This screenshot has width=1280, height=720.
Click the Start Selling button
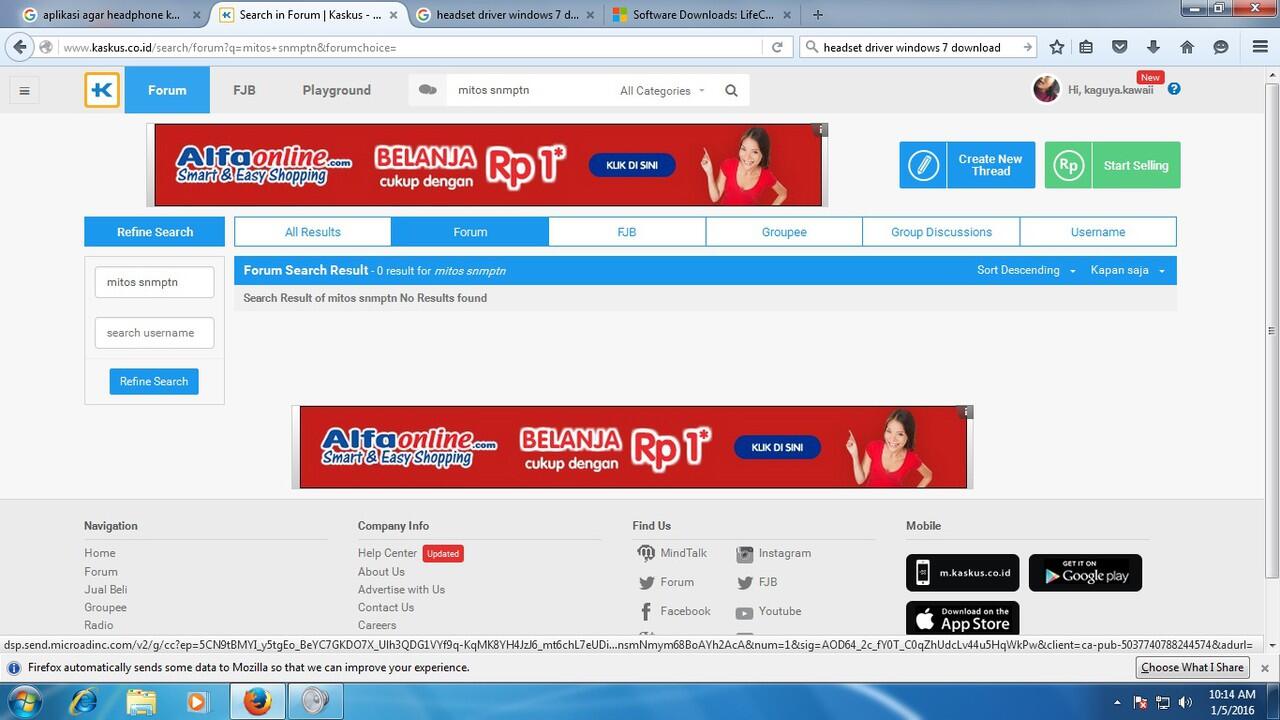click(x=1112, y=165)
